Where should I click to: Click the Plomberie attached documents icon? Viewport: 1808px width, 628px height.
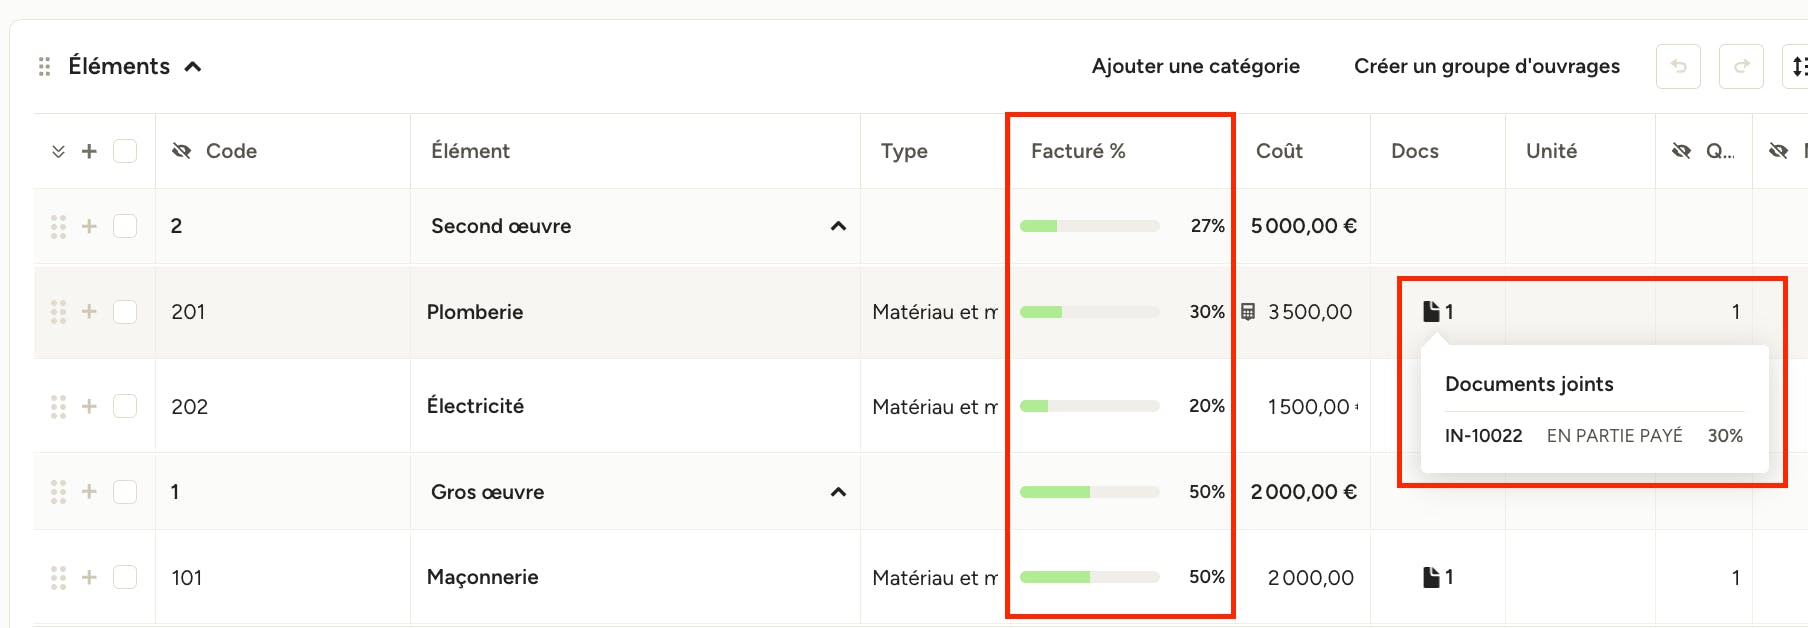pyautogui.click(x=1431, y=312)
